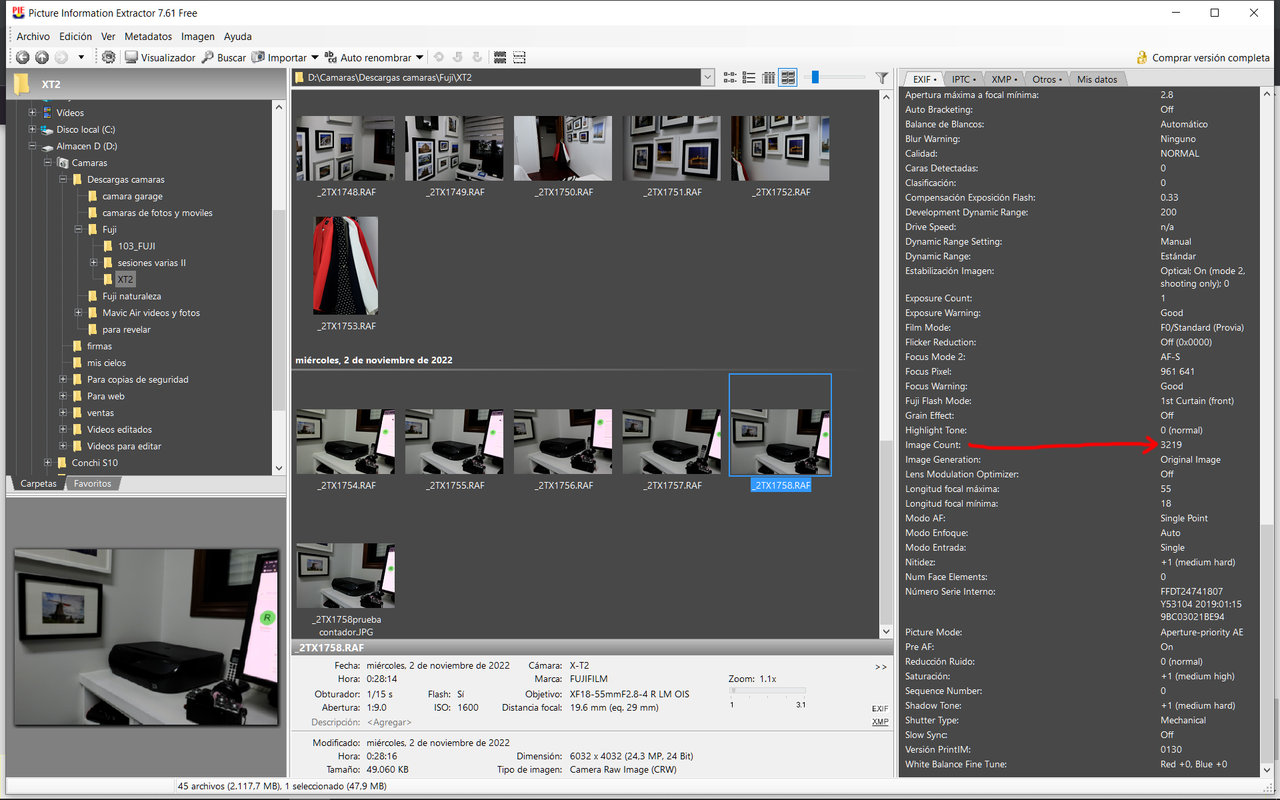Toggle the column details view mode
The height and width of the screenshot is (800, 1280).
(x=768, y=78)
